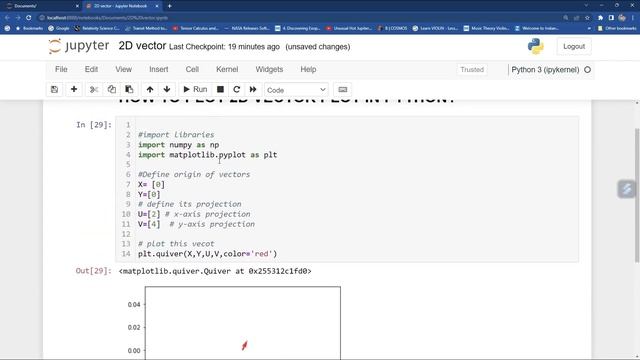
Task: Interrupt the kernel with stop icon
Action: [220, 89]
